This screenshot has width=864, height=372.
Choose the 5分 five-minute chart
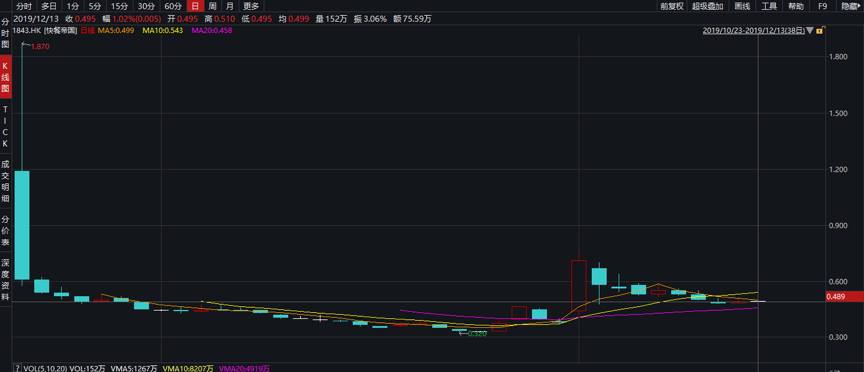tap(95, 6)
